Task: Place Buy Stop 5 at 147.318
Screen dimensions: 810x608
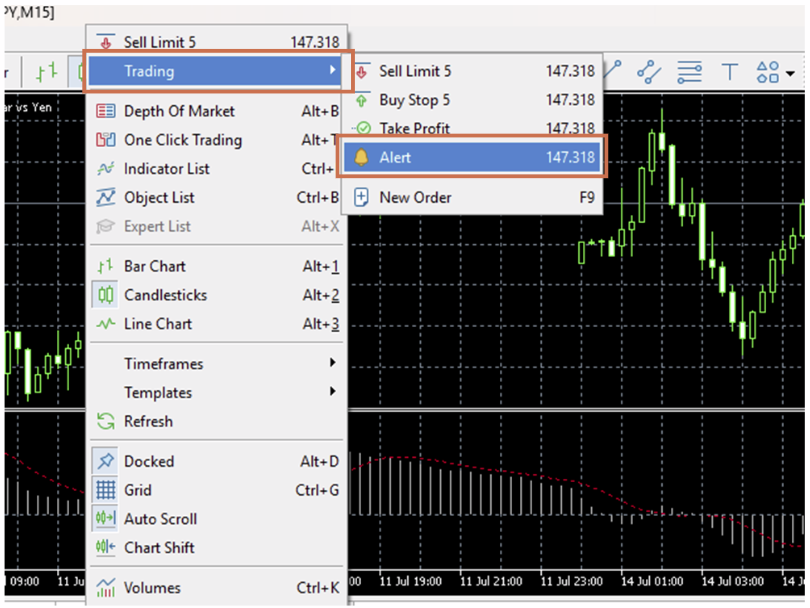Action: click(414, 100)
